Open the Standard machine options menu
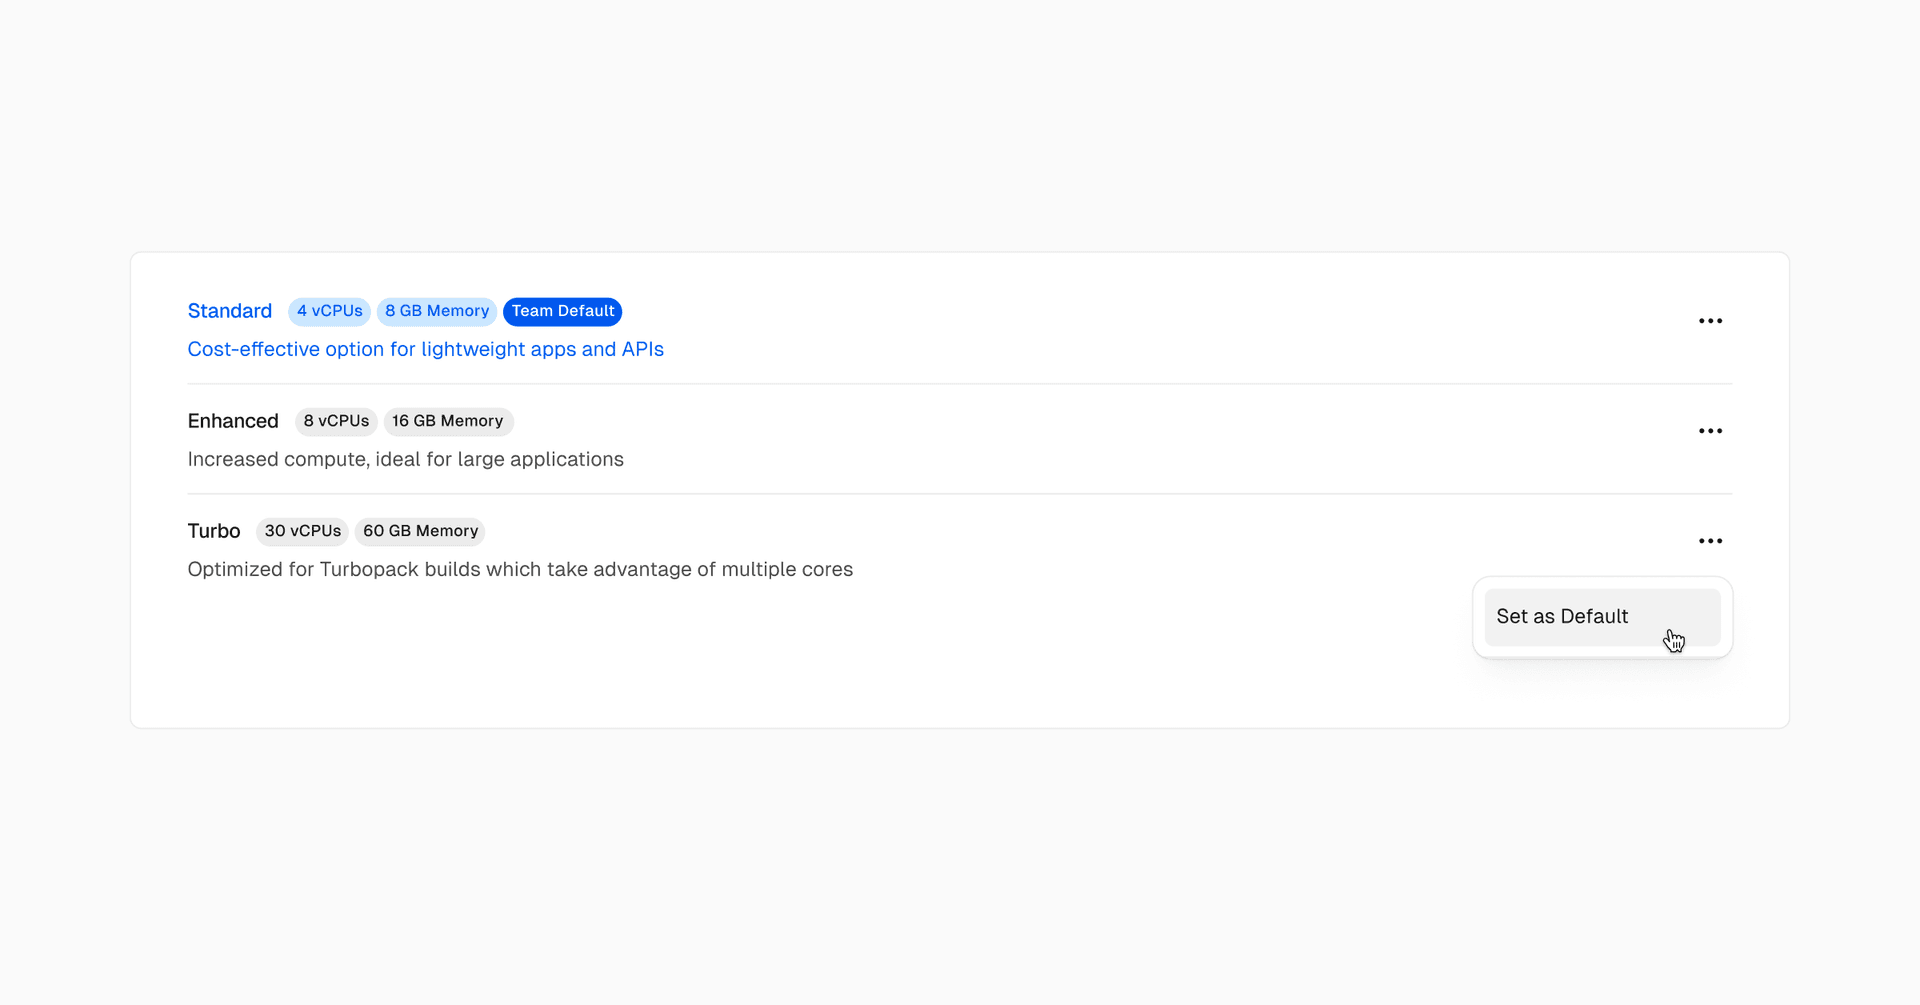 click(1710, 321)
